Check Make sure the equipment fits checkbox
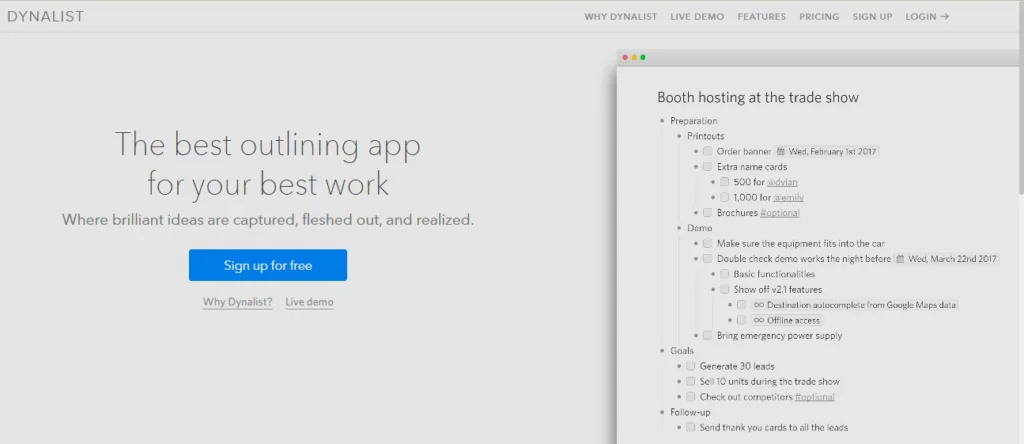Screen dimensions: 1024x444 (x=707, y=244)
